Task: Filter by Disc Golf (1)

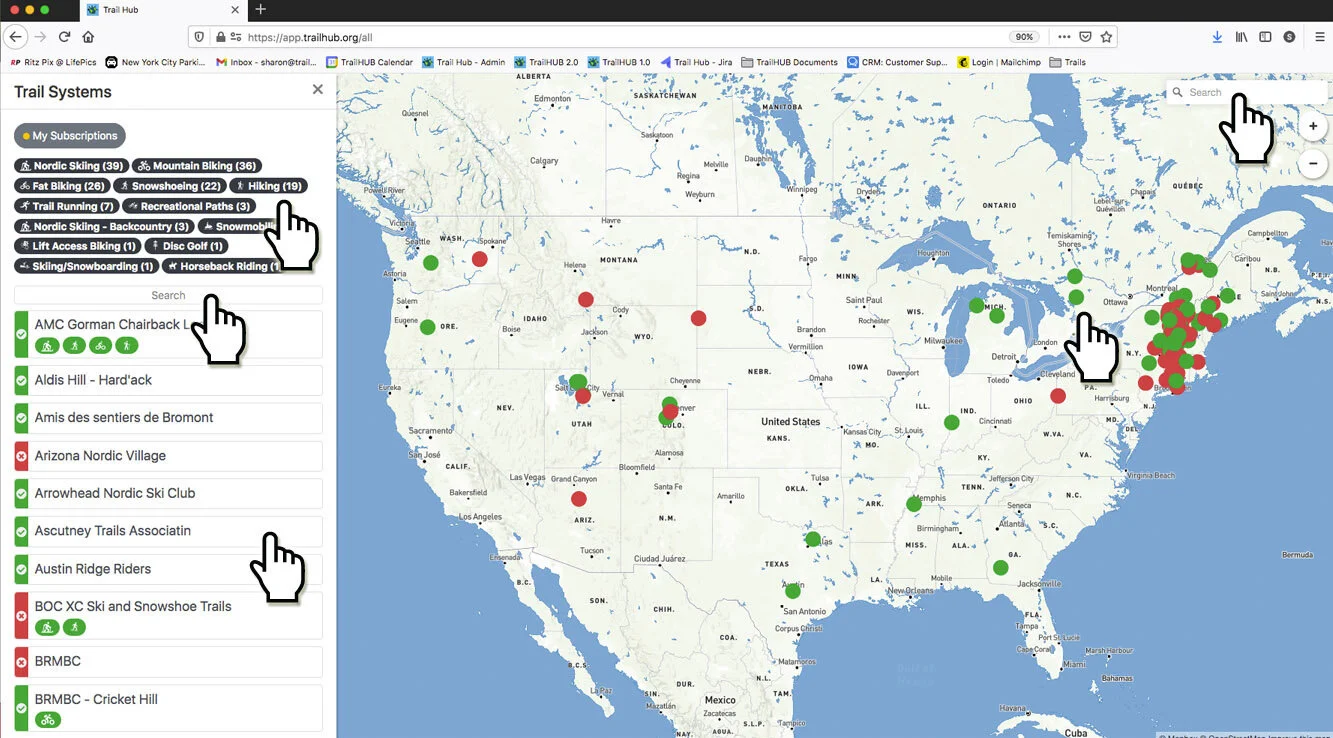Action: (187, 246)
